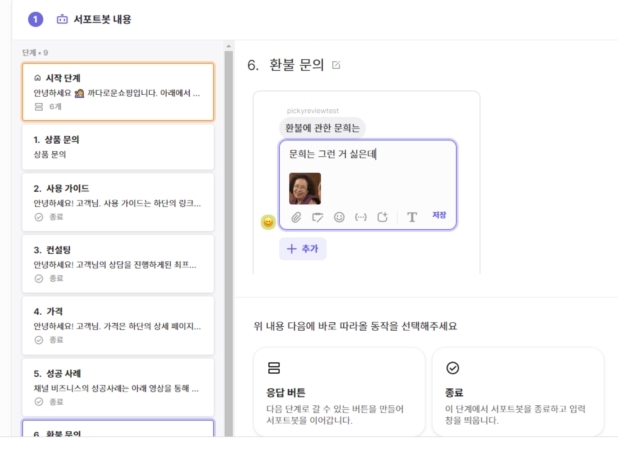This screenshot has height=451, width=618.
Task: Select the 2. 사용 가이드 step card
Action: tap(118, 202)
